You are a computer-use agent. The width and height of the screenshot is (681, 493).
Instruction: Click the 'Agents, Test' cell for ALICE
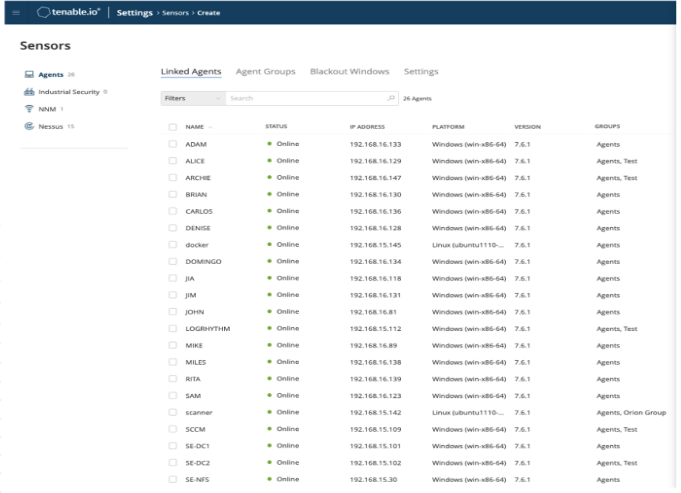point(617,161)
